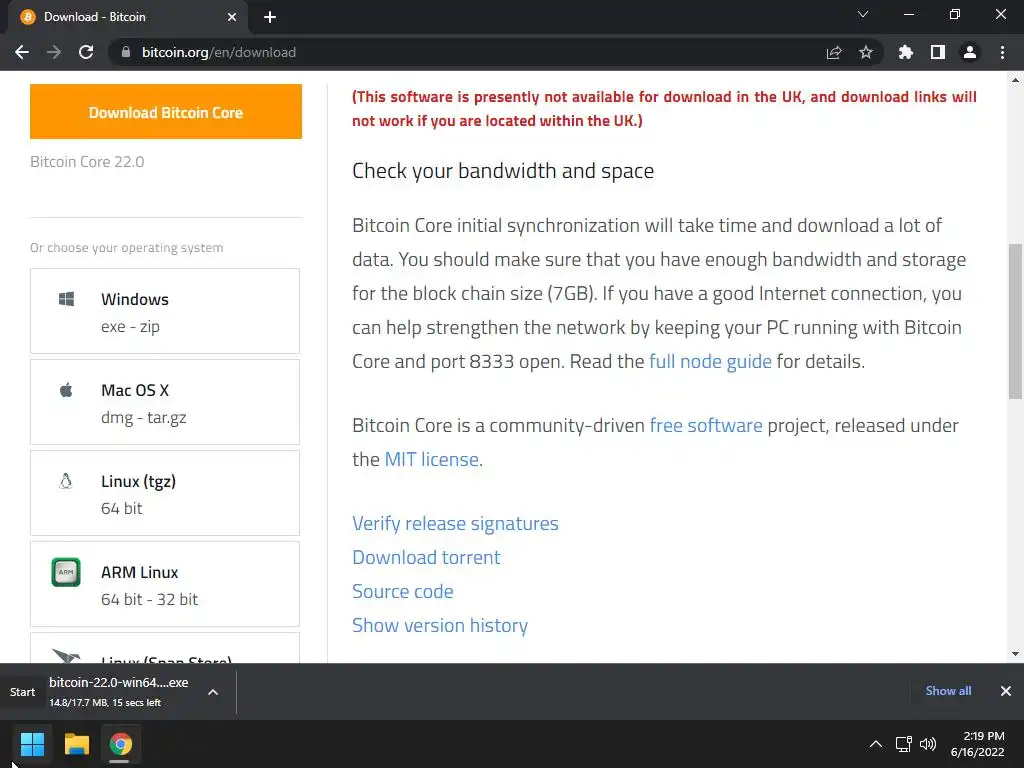
Task: Click the Windows logo icon
Action: point(66,299)
